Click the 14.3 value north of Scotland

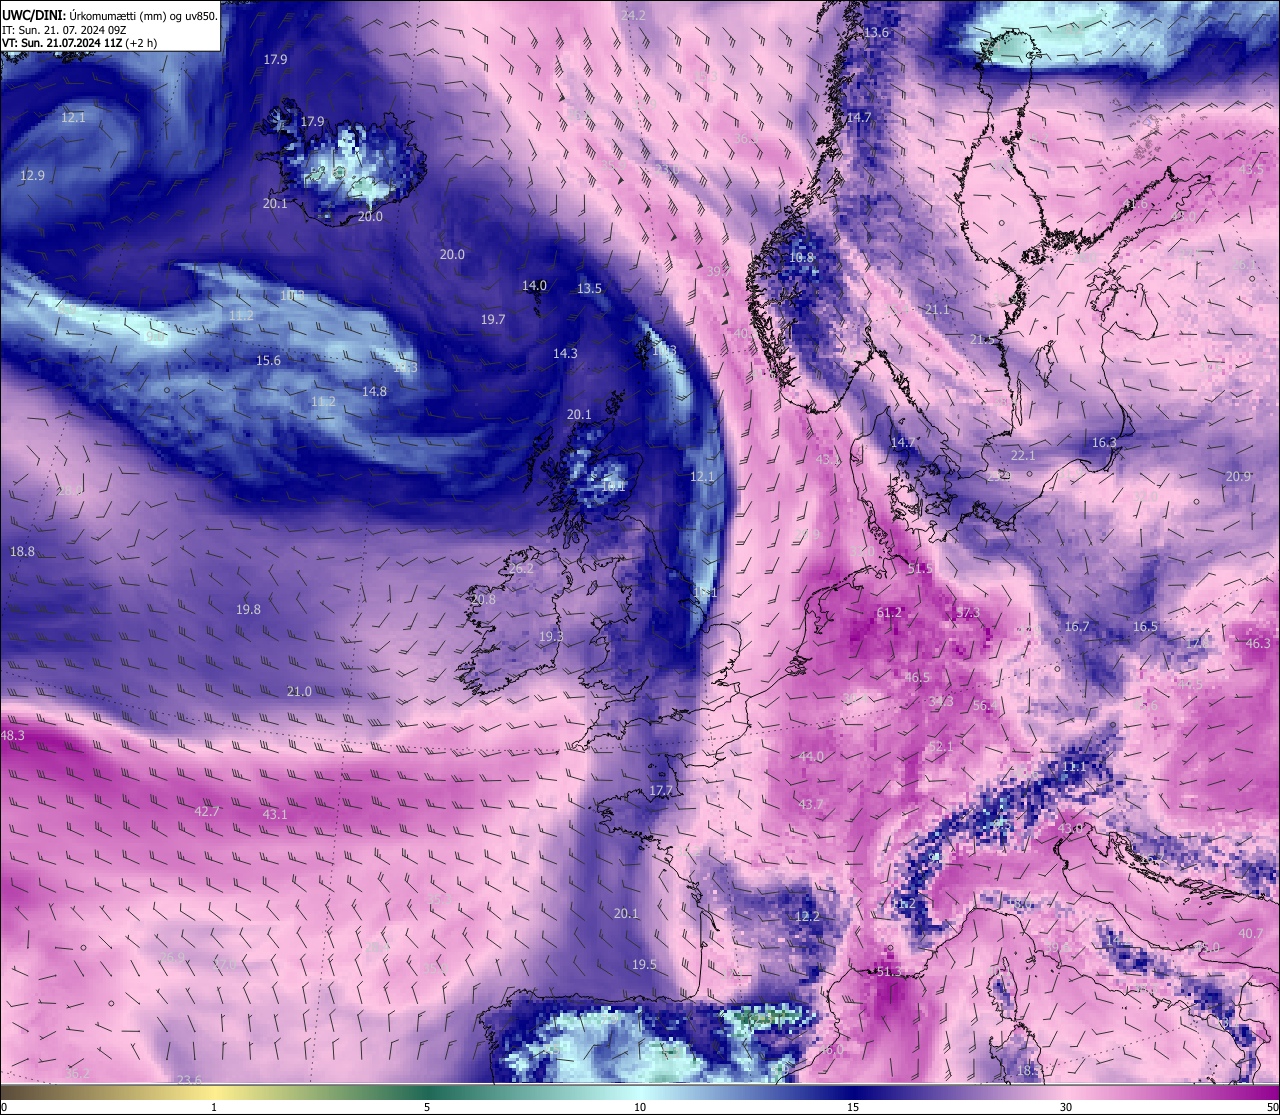(566, 354)
